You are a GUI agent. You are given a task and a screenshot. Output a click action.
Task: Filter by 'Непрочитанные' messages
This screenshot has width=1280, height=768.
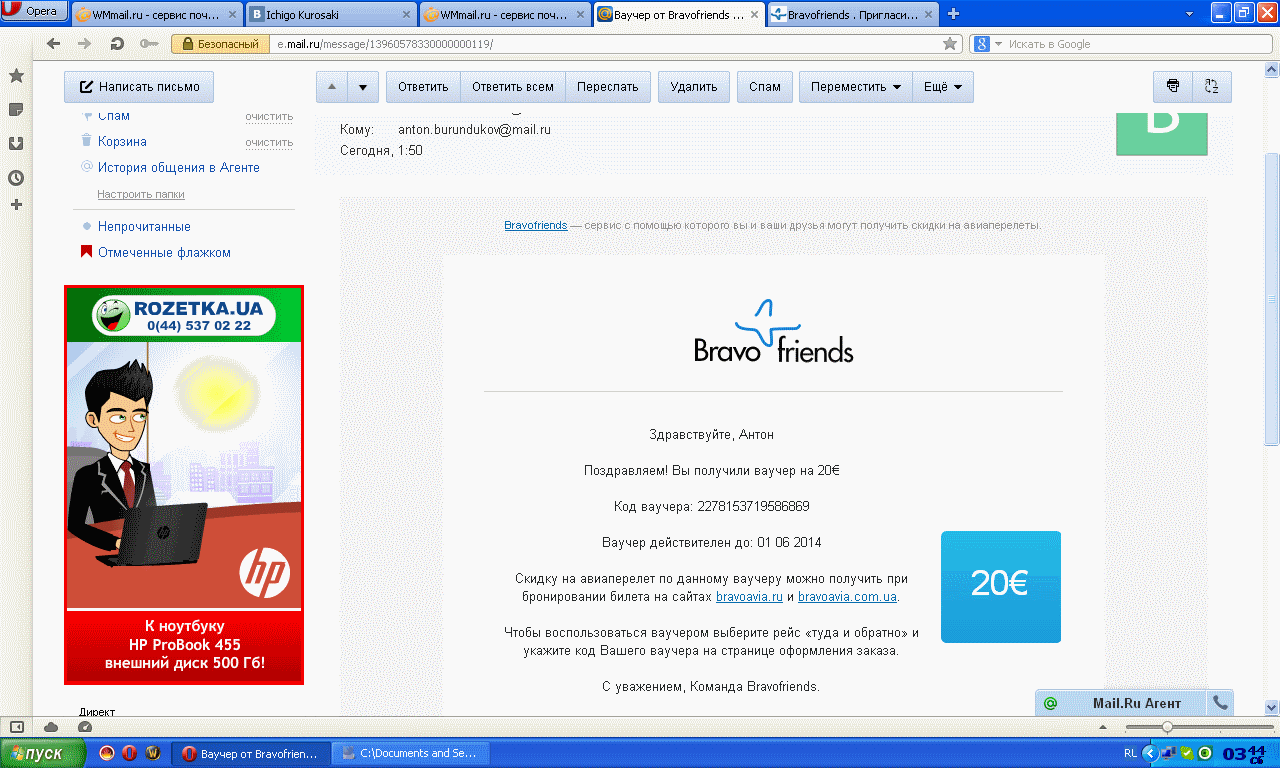click(x=144, y=227)
